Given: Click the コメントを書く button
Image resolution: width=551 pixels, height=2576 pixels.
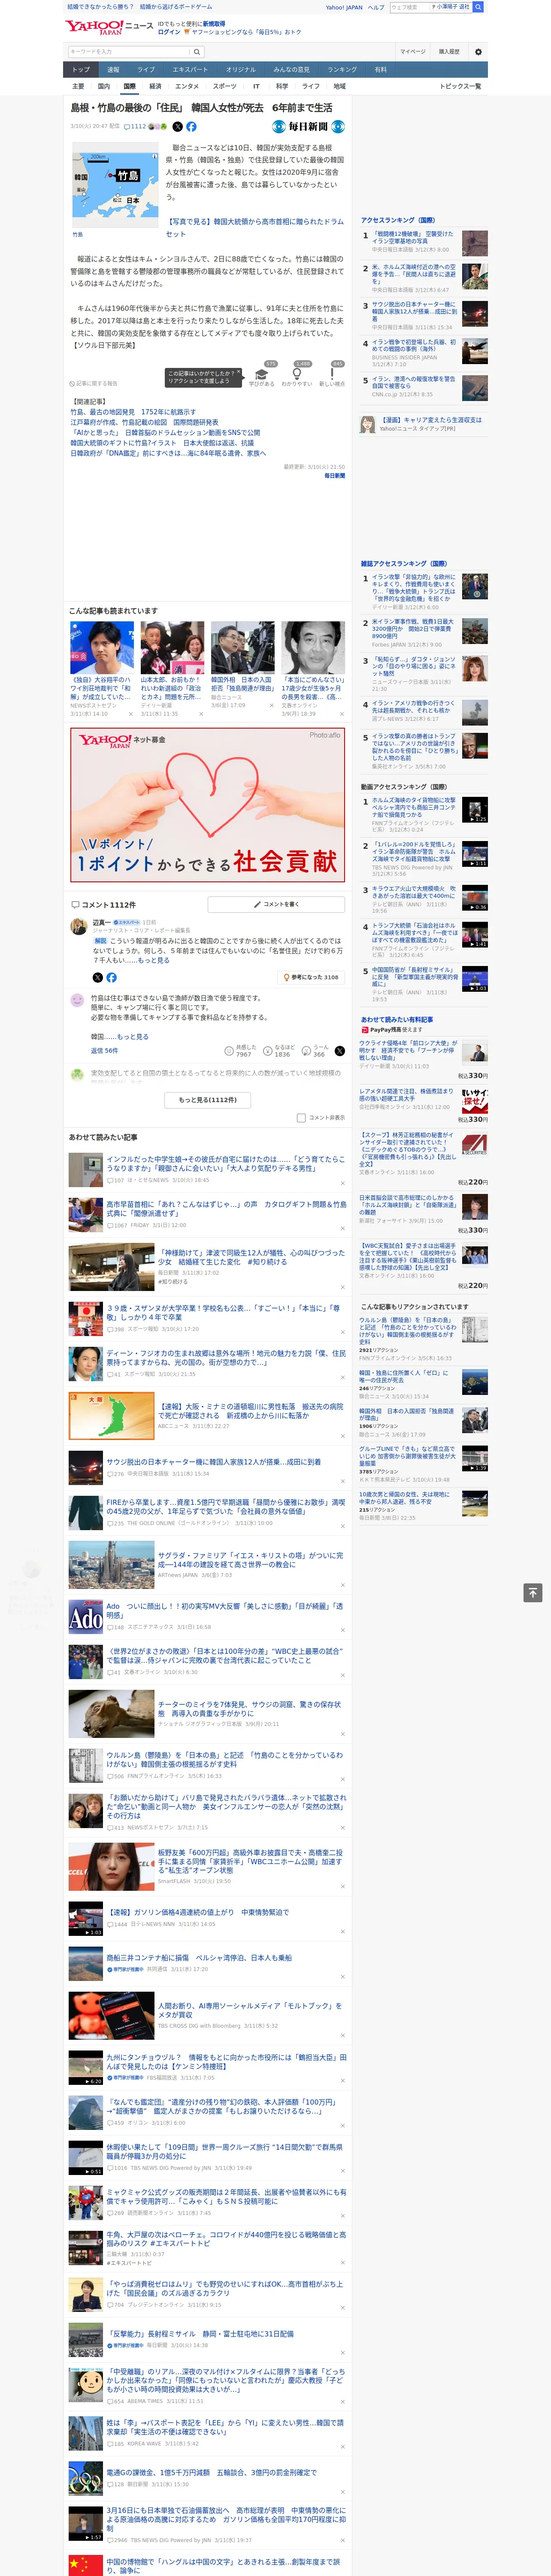Looking at the screenshot, I should tap(276, 904).
